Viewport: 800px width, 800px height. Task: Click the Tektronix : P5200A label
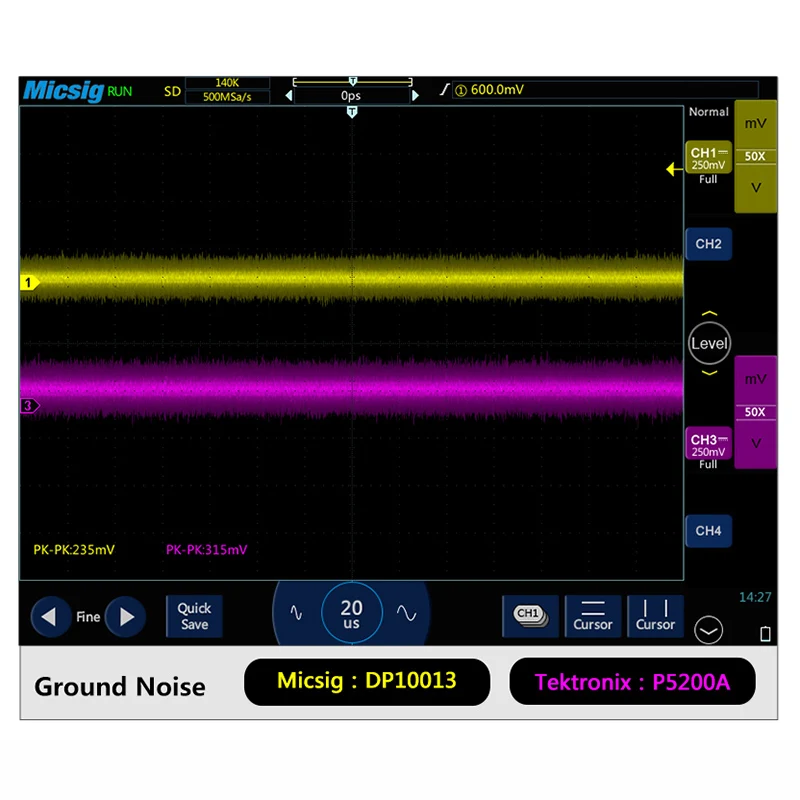(x=632, y=682)
